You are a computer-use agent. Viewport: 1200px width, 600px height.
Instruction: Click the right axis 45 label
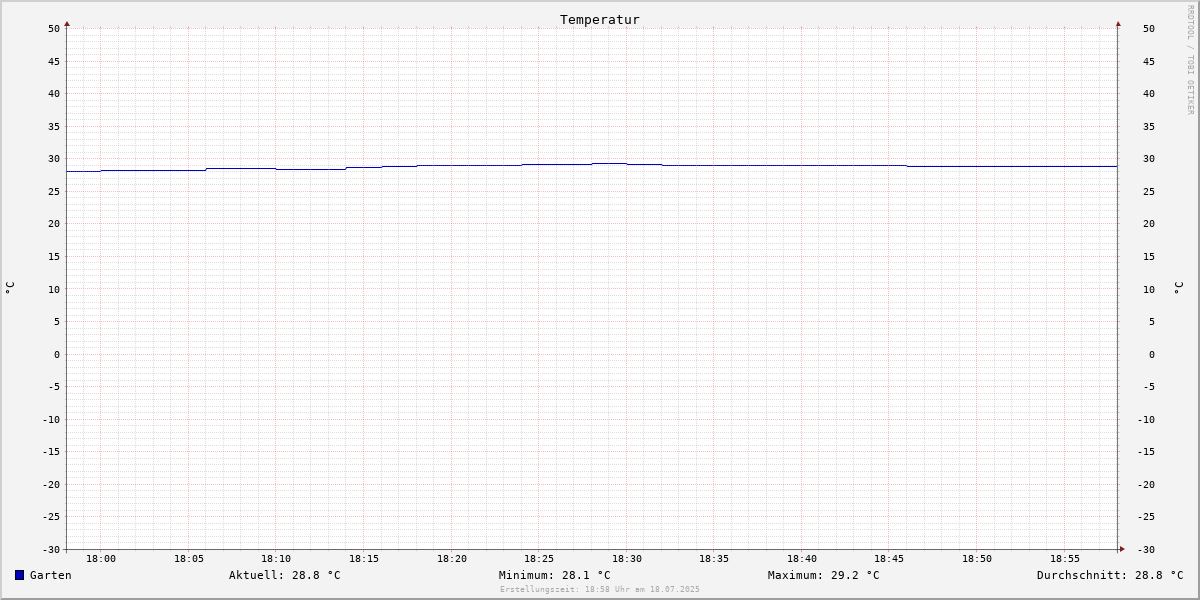(1149, 61)
